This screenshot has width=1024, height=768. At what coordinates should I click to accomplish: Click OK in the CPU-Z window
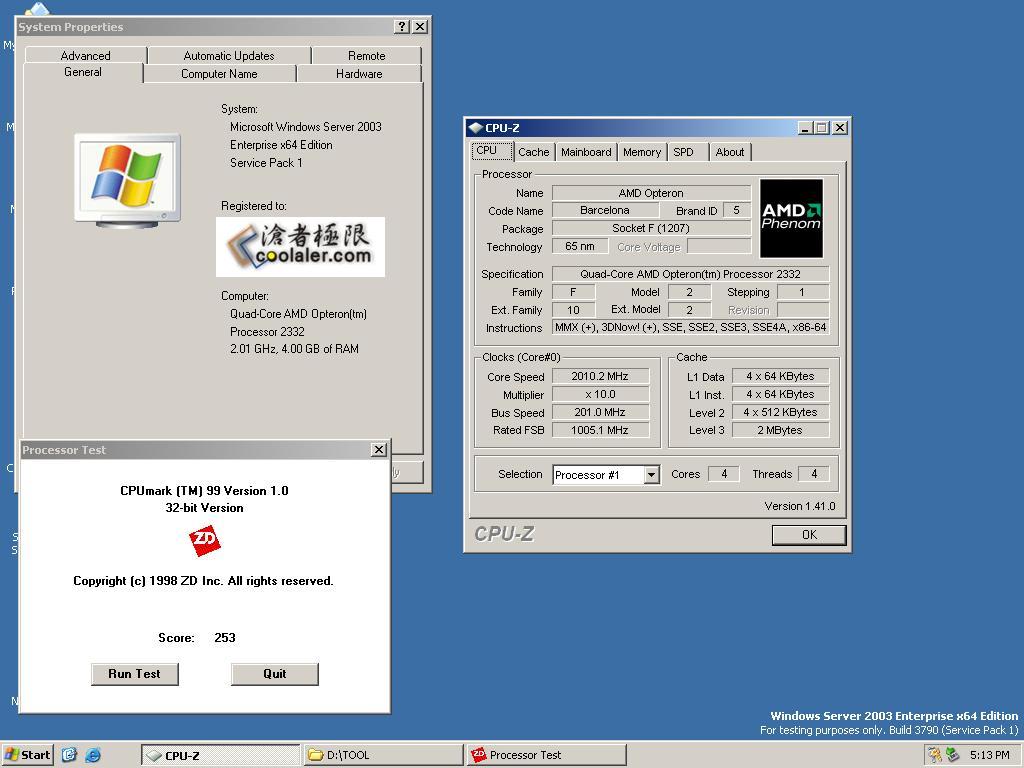click(809, 535)
